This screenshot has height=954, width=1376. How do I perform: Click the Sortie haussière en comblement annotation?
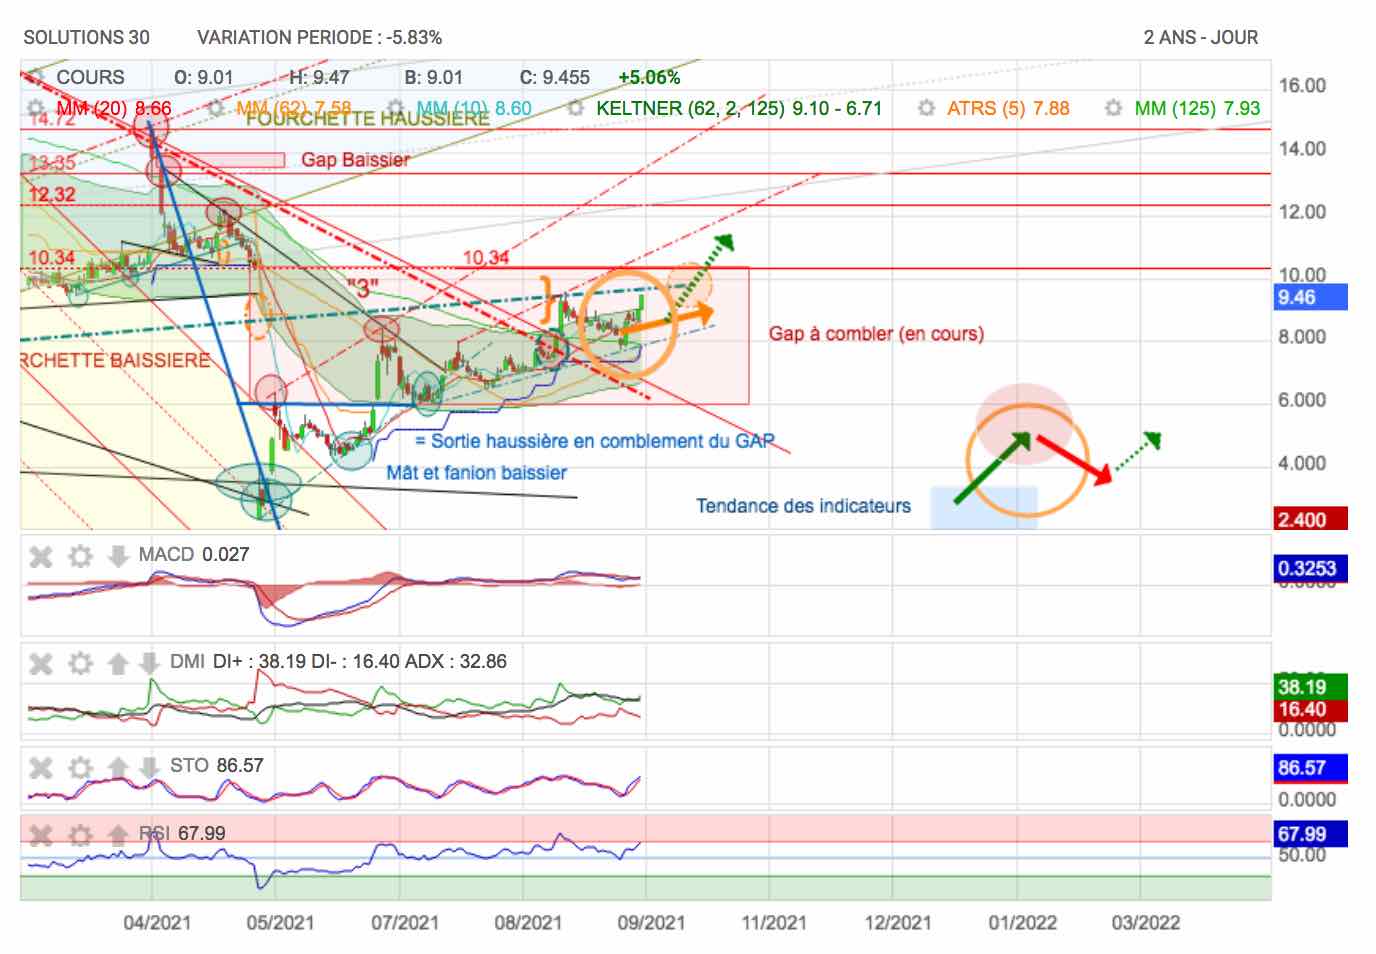[x=595, y=441]
